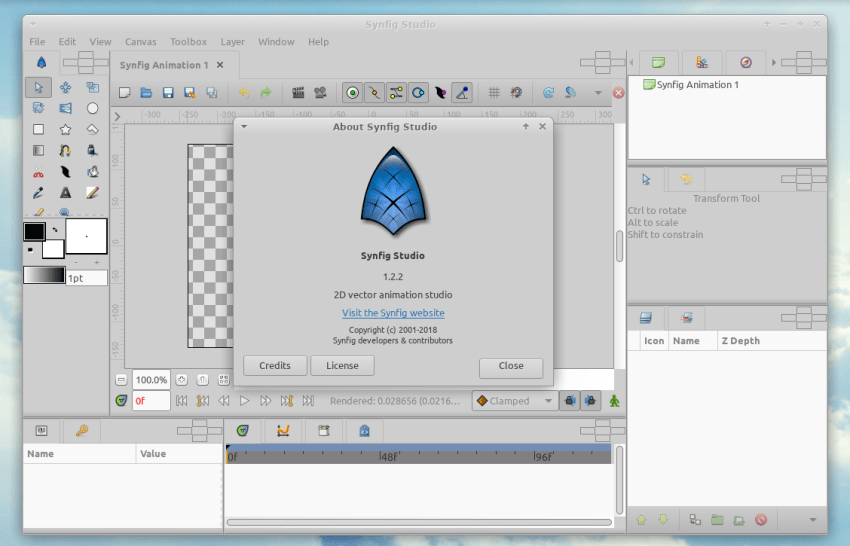Viewport: 850px width, 546px height.
Task: Open the Layer menu
Action: (x=232, y=42)
